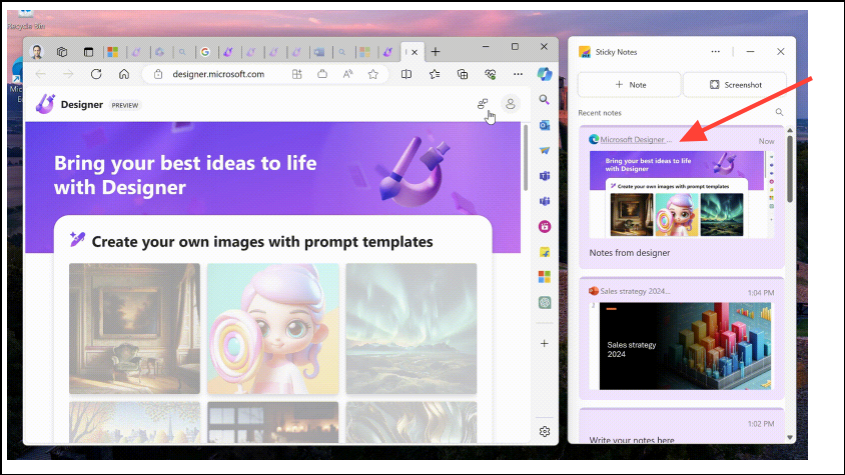
Task: Open the tab actions menu icon
Action: click(x=88, y=52)
